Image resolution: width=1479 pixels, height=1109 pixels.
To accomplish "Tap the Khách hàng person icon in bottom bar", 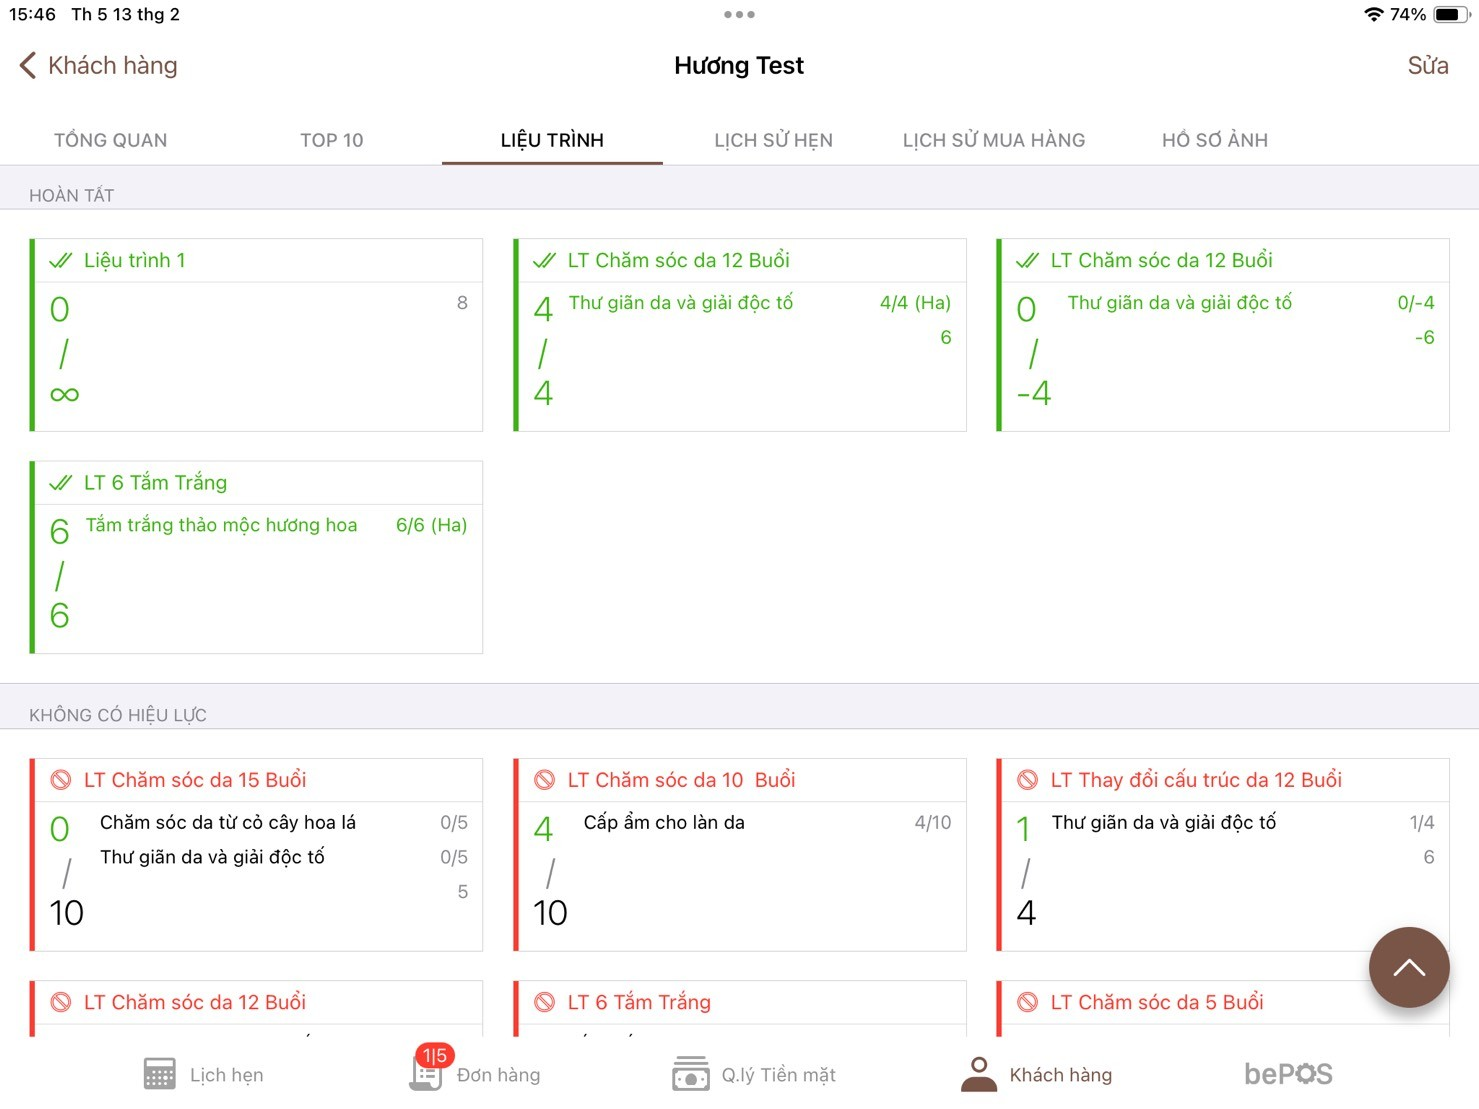I will 979,1074.
